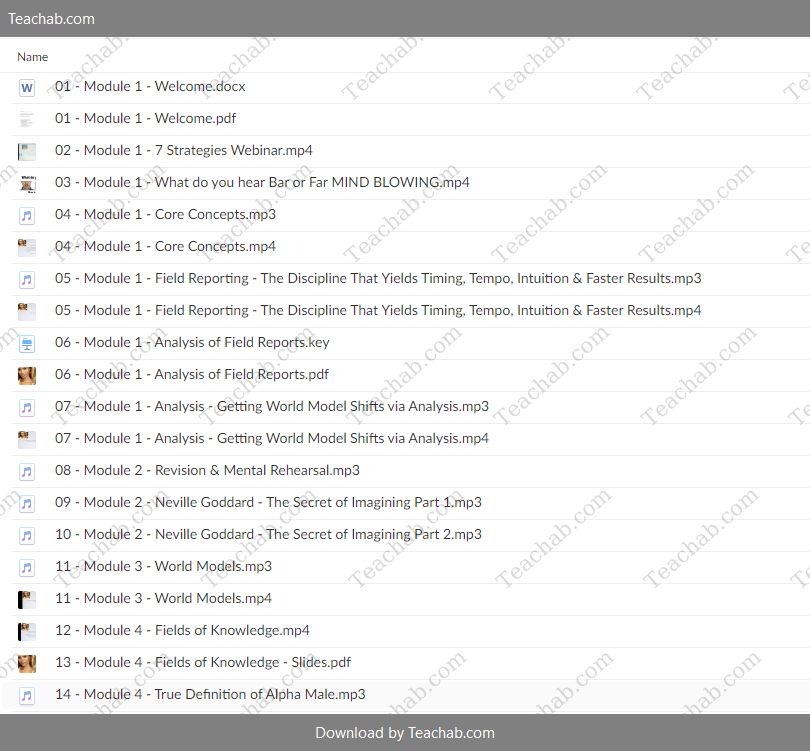
Task: Click the video thumbnail for Fields of Knowledge.mp4
Action: 27,632
